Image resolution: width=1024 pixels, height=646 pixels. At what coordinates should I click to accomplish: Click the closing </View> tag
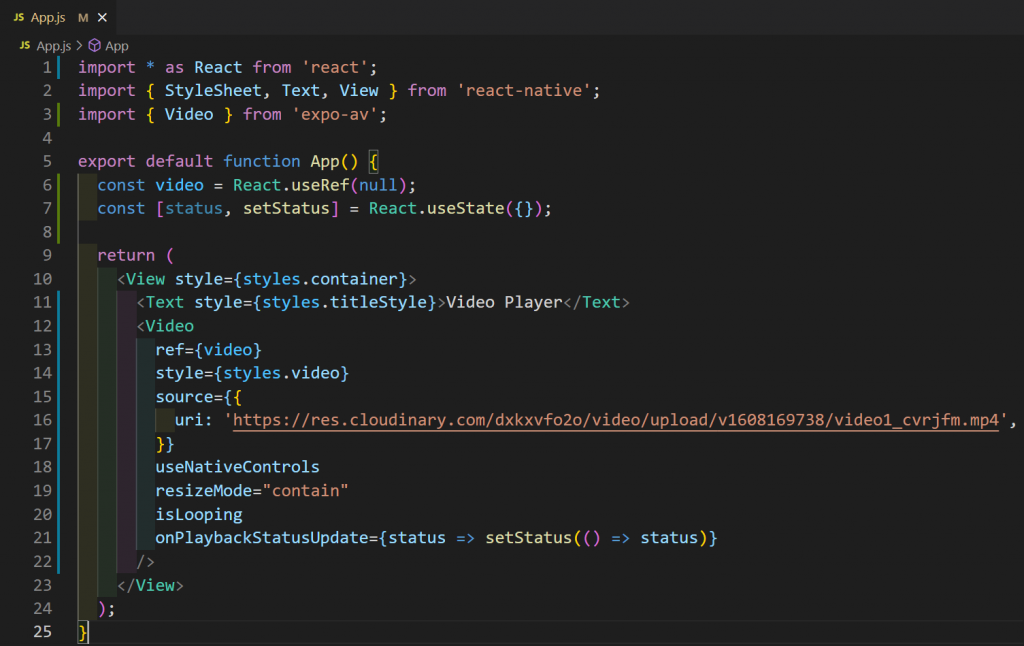pos(150,585)
